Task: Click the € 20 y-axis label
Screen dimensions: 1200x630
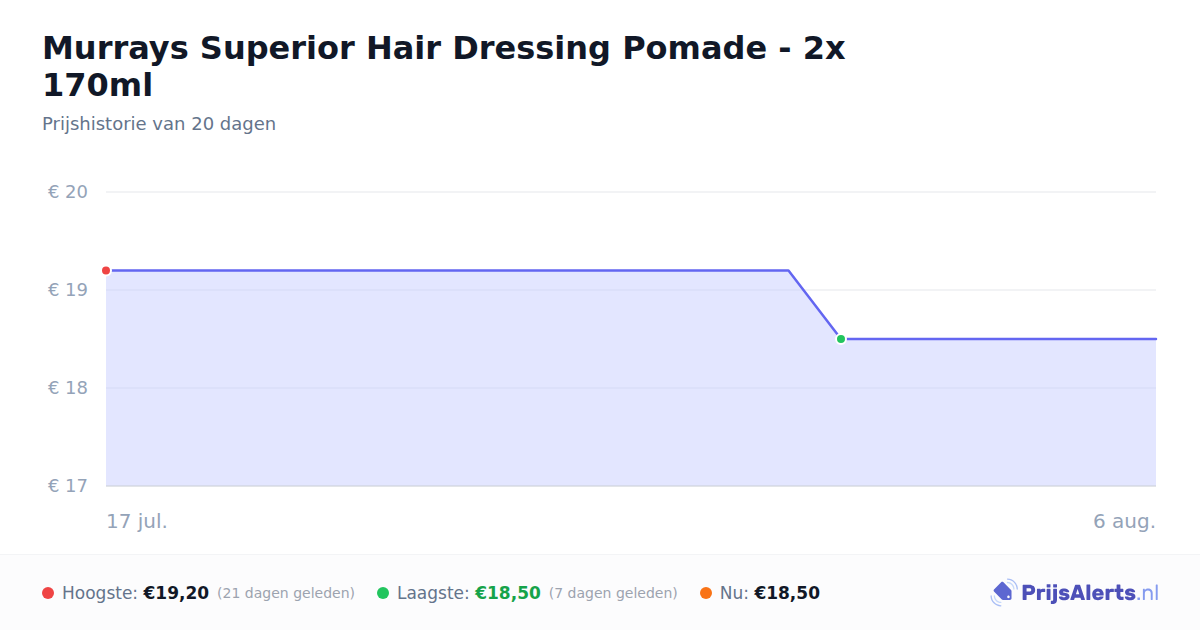Action: [x=68, y=192]
